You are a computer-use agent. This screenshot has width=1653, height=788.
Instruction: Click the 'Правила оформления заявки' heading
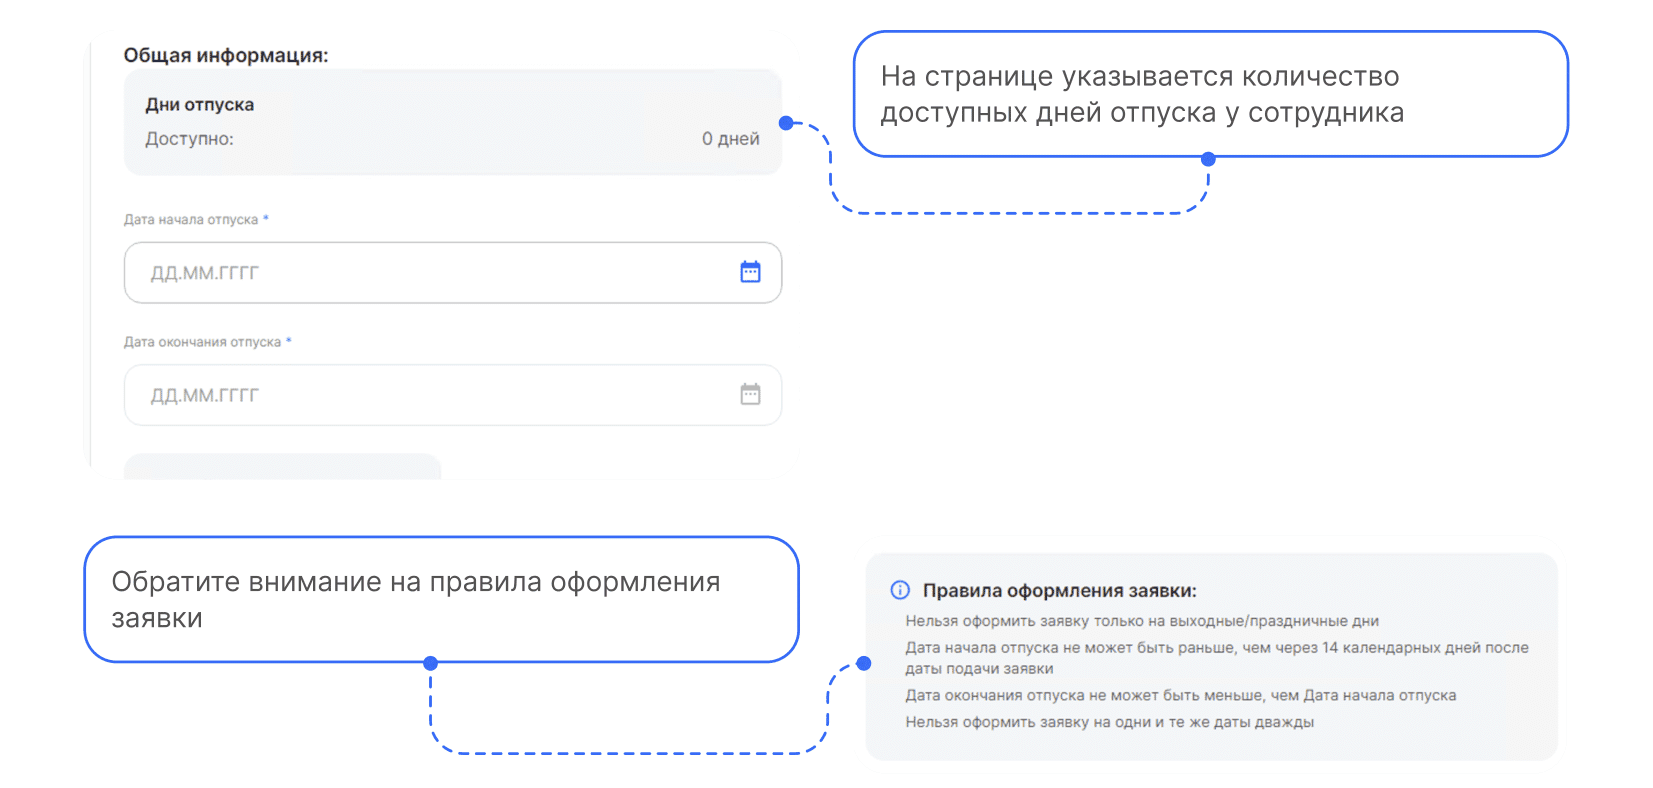coord(1059,591)
